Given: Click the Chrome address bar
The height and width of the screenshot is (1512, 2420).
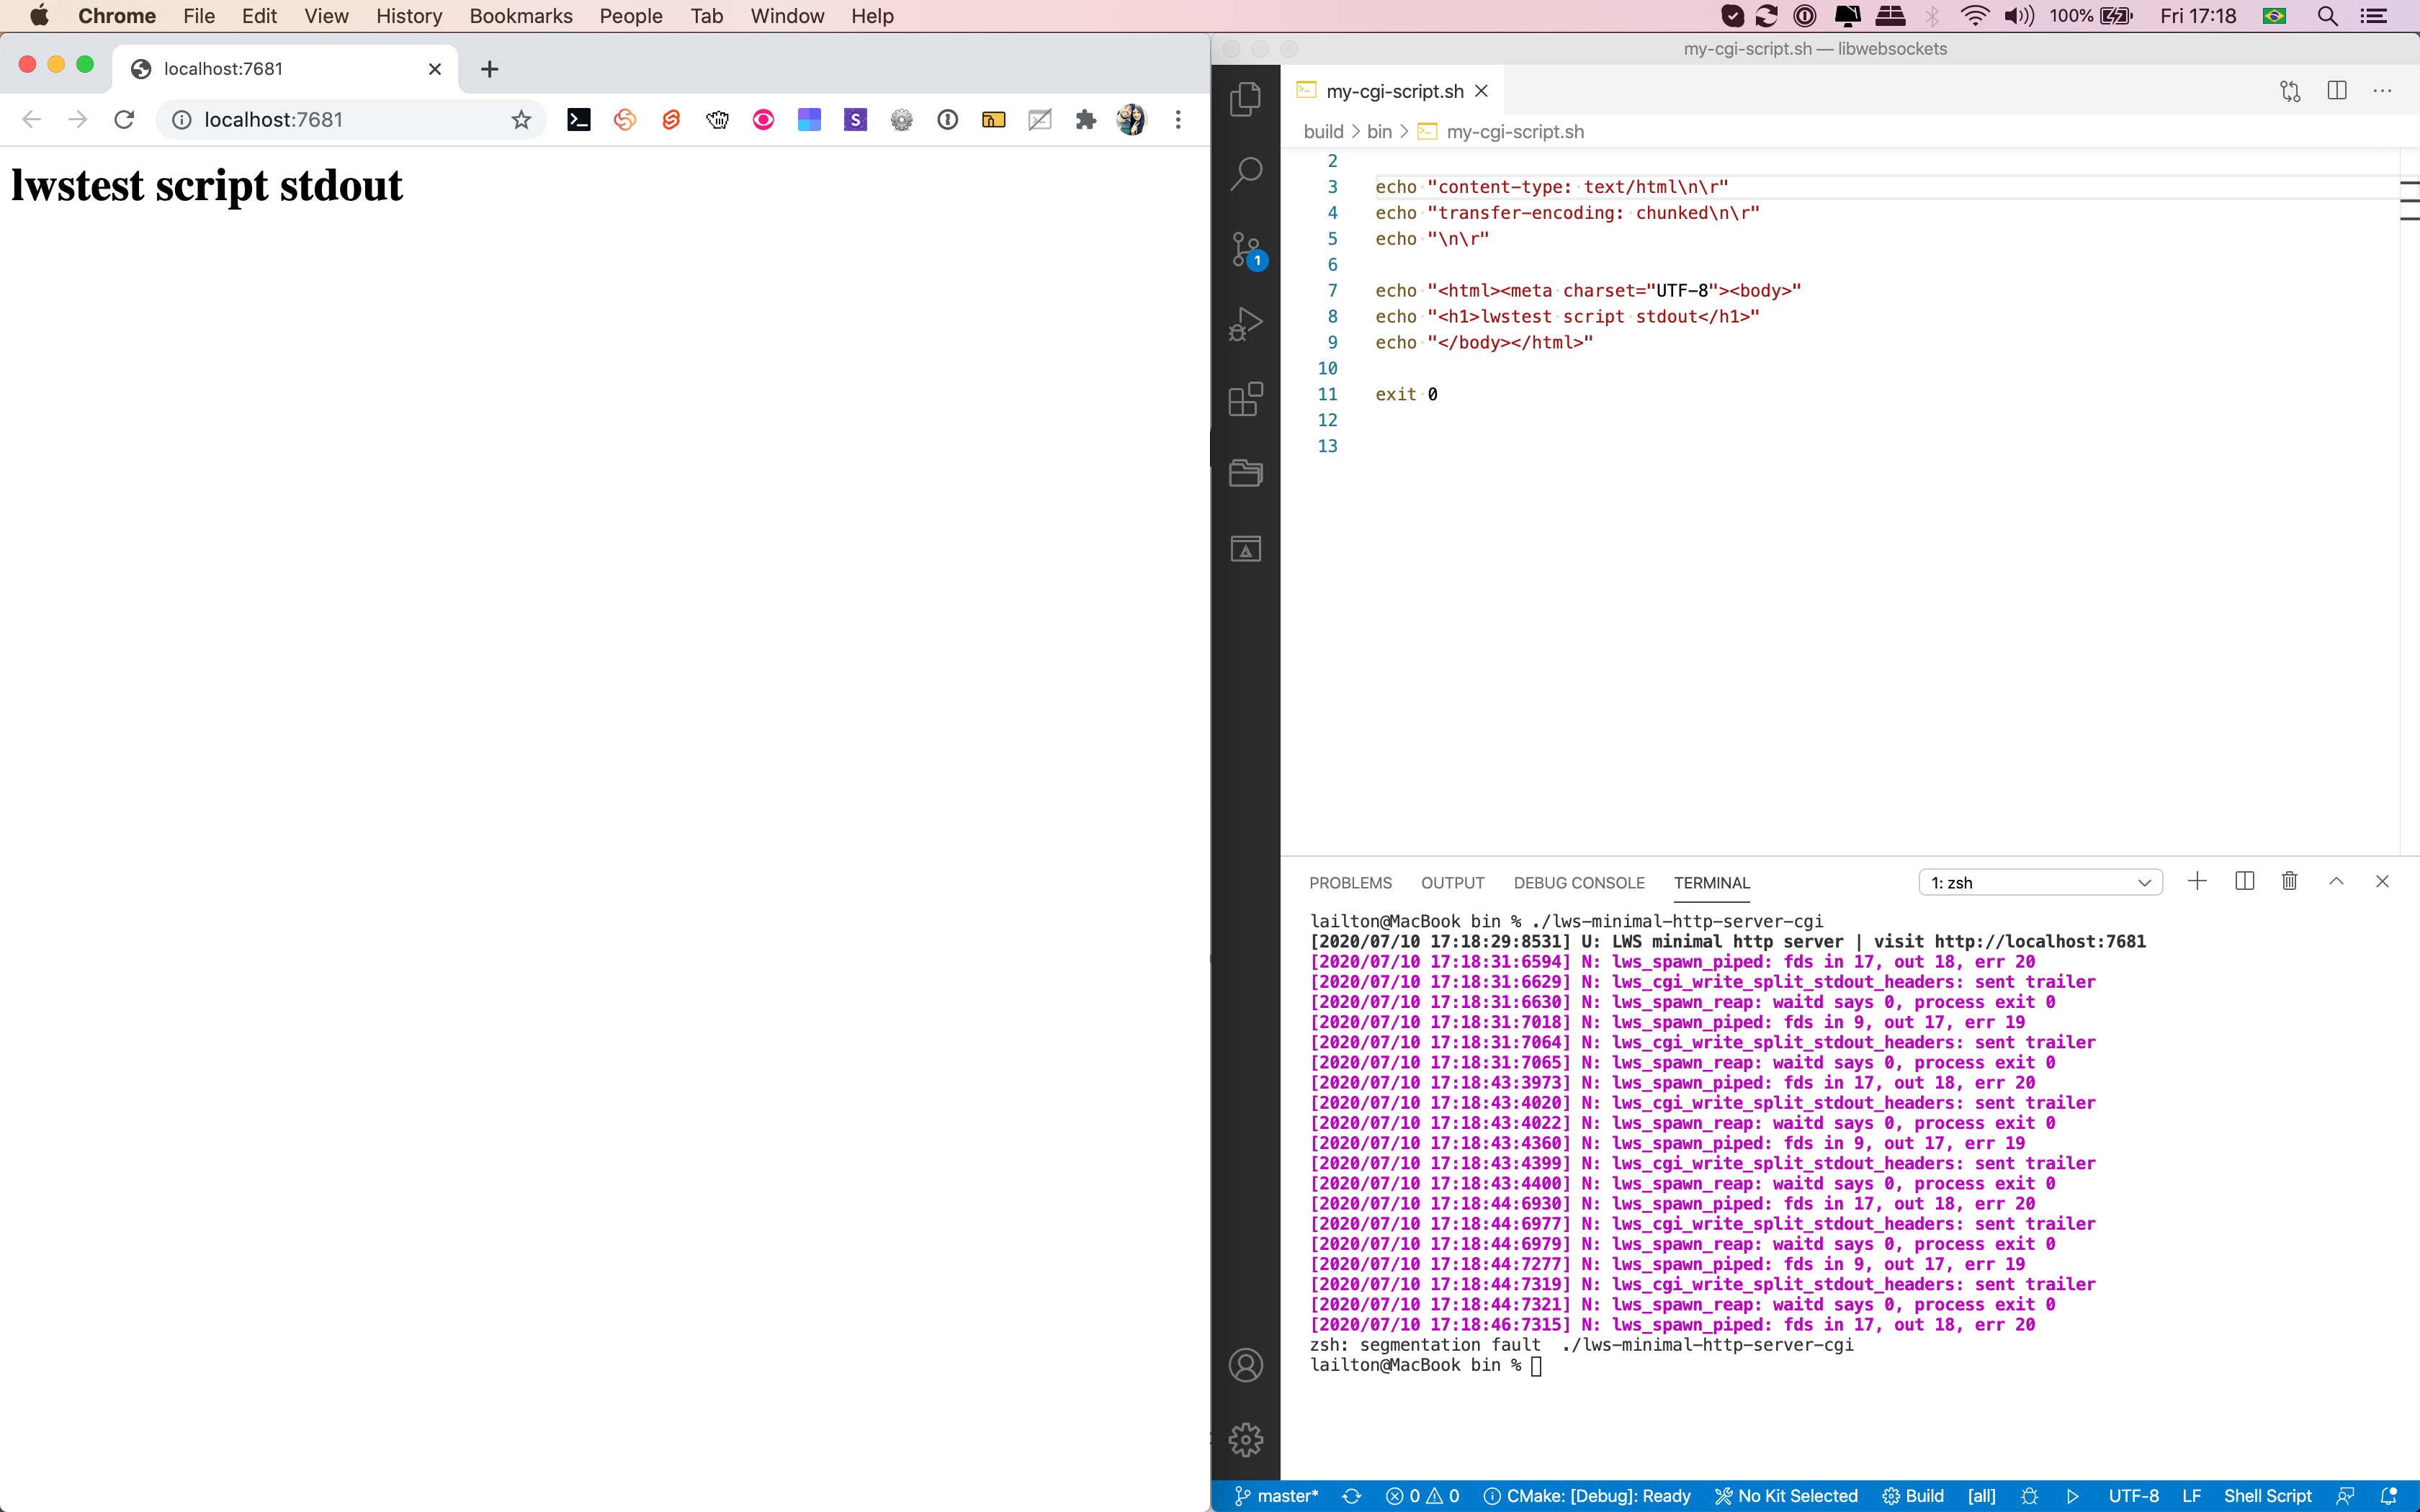Looking at the screenshot, I should [350, 120].
